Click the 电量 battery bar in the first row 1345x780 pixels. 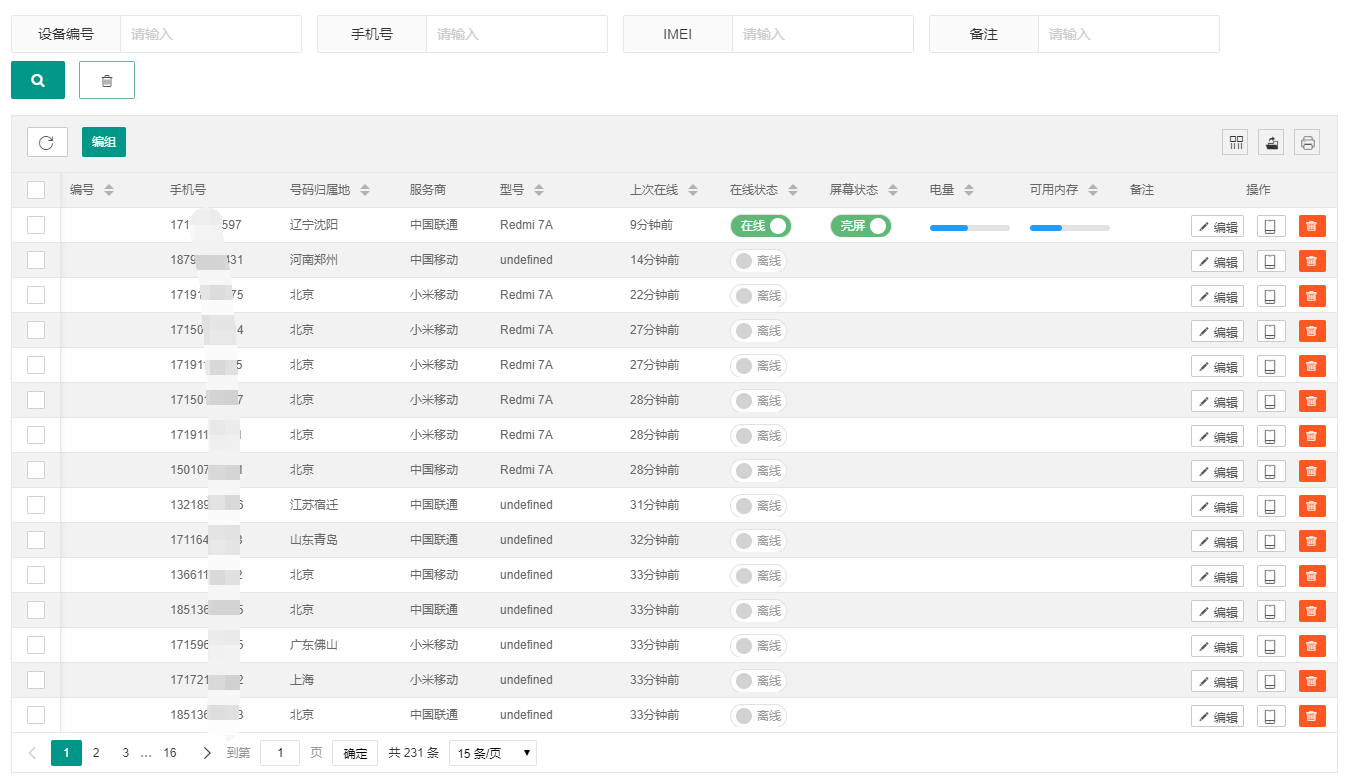[970, 228]
